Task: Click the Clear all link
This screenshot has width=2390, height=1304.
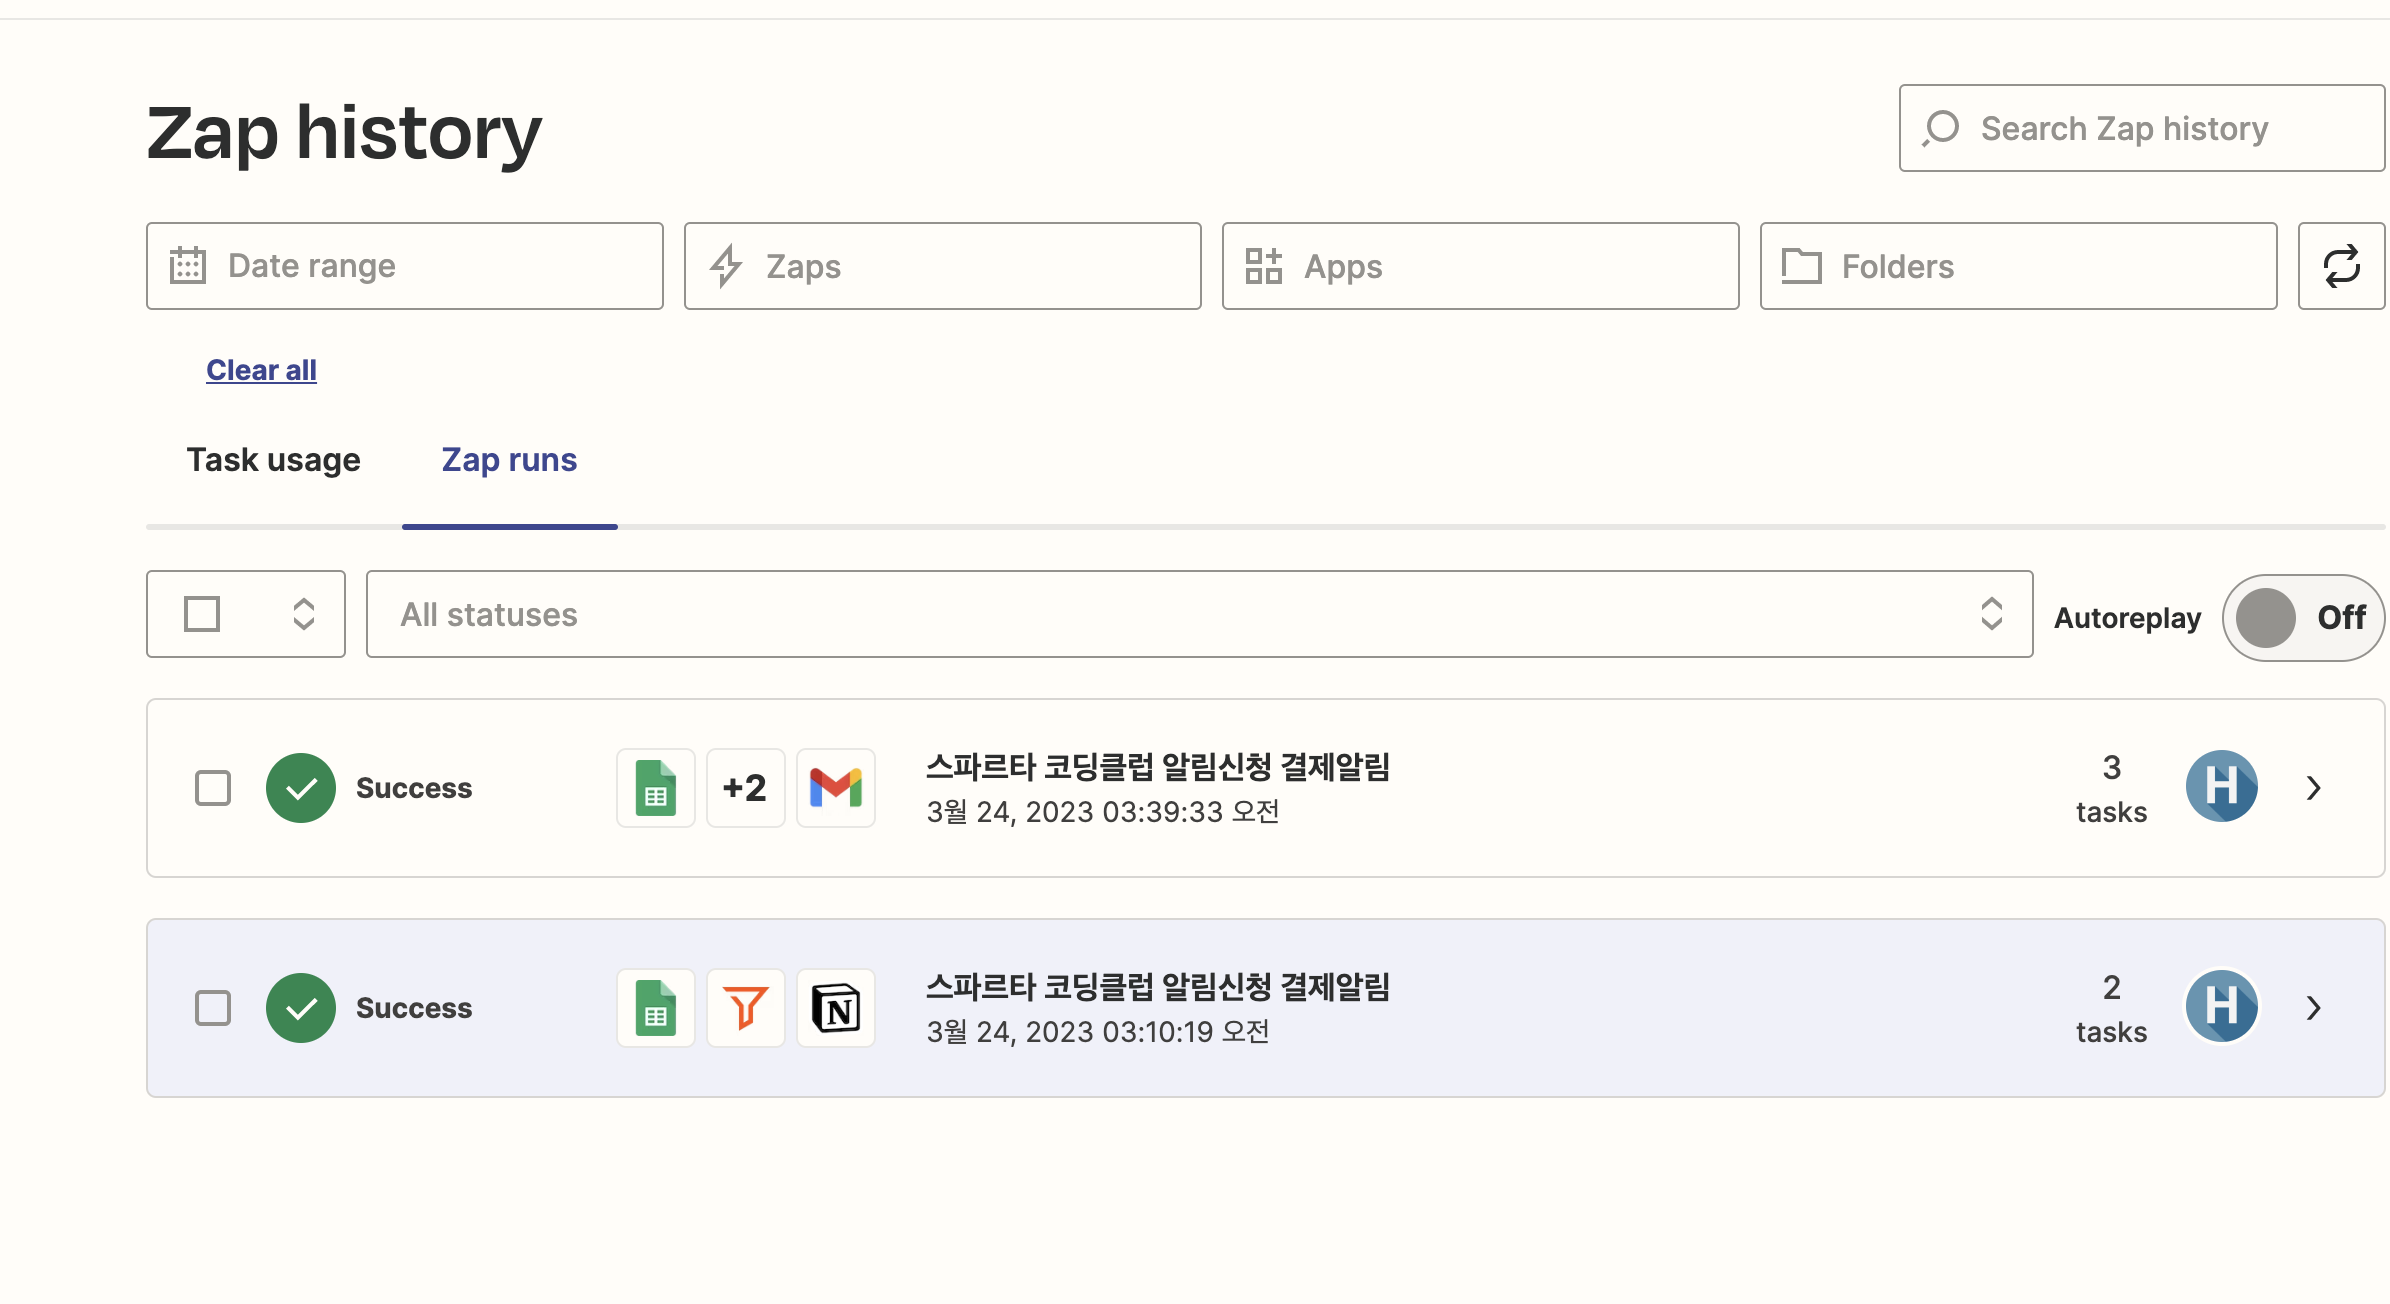Action: pos(261,370)
